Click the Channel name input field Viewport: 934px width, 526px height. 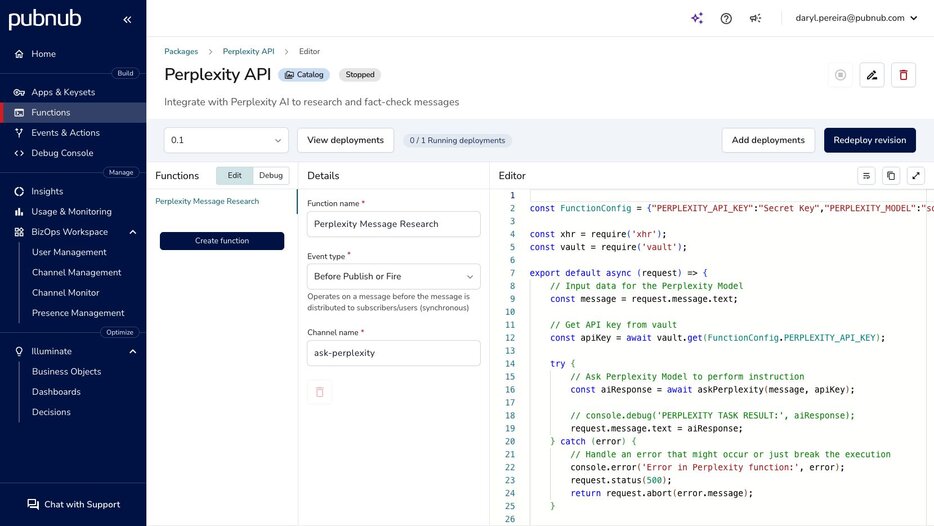click(393, 353)
